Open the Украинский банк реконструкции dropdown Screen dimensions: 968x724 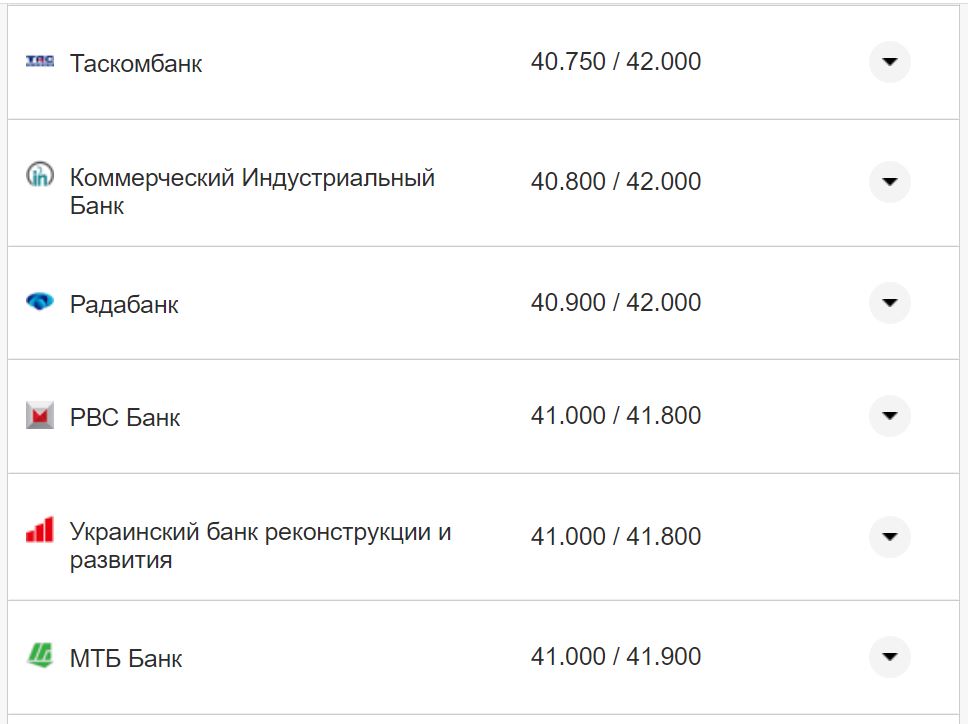click(889, 535)
